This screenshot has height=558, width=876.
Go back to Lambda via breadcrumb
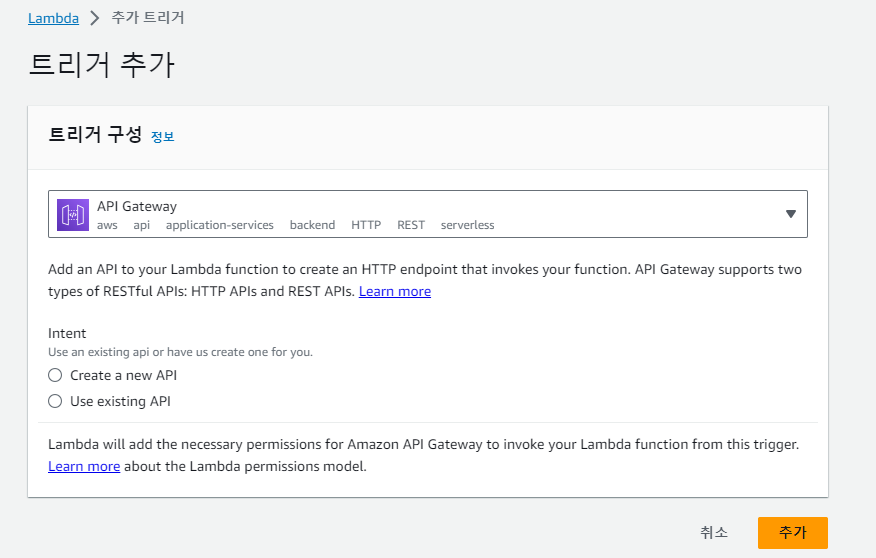click(53, 18)
